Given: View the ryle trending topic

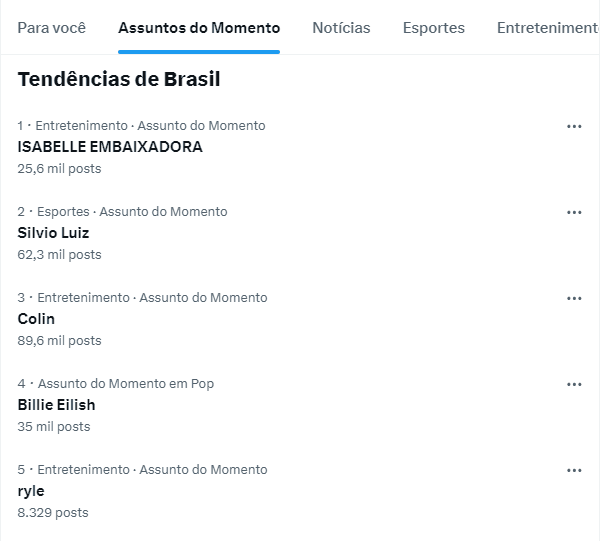Looking at the screenshot, I should pyautogui.click(x=31, y=491).
